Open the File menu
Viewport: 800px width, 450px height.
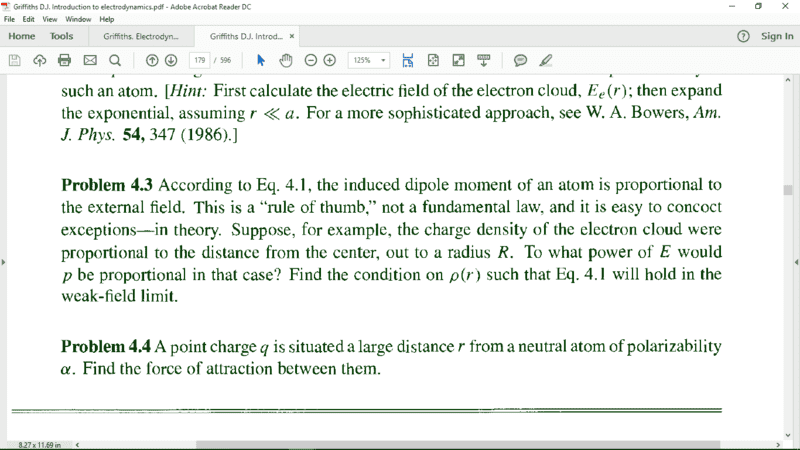point(9,19)
